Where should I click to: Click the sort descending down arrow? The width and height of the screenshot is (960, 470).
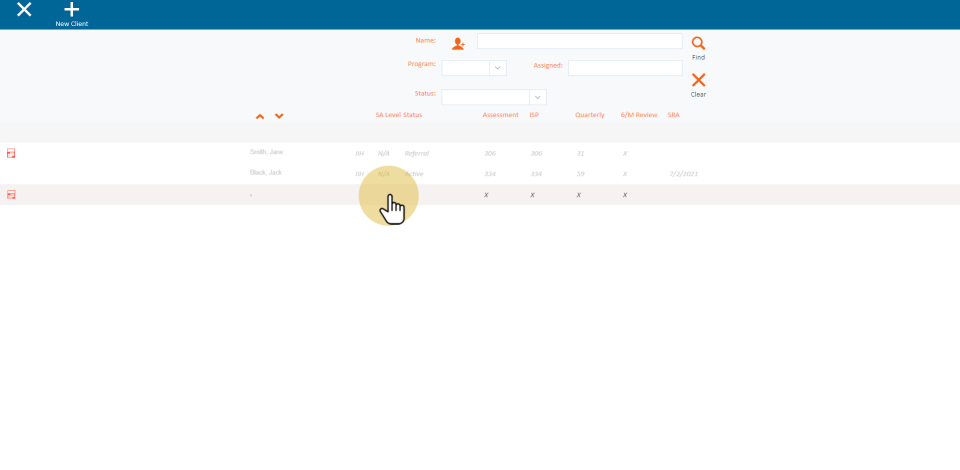pos(279,116)
